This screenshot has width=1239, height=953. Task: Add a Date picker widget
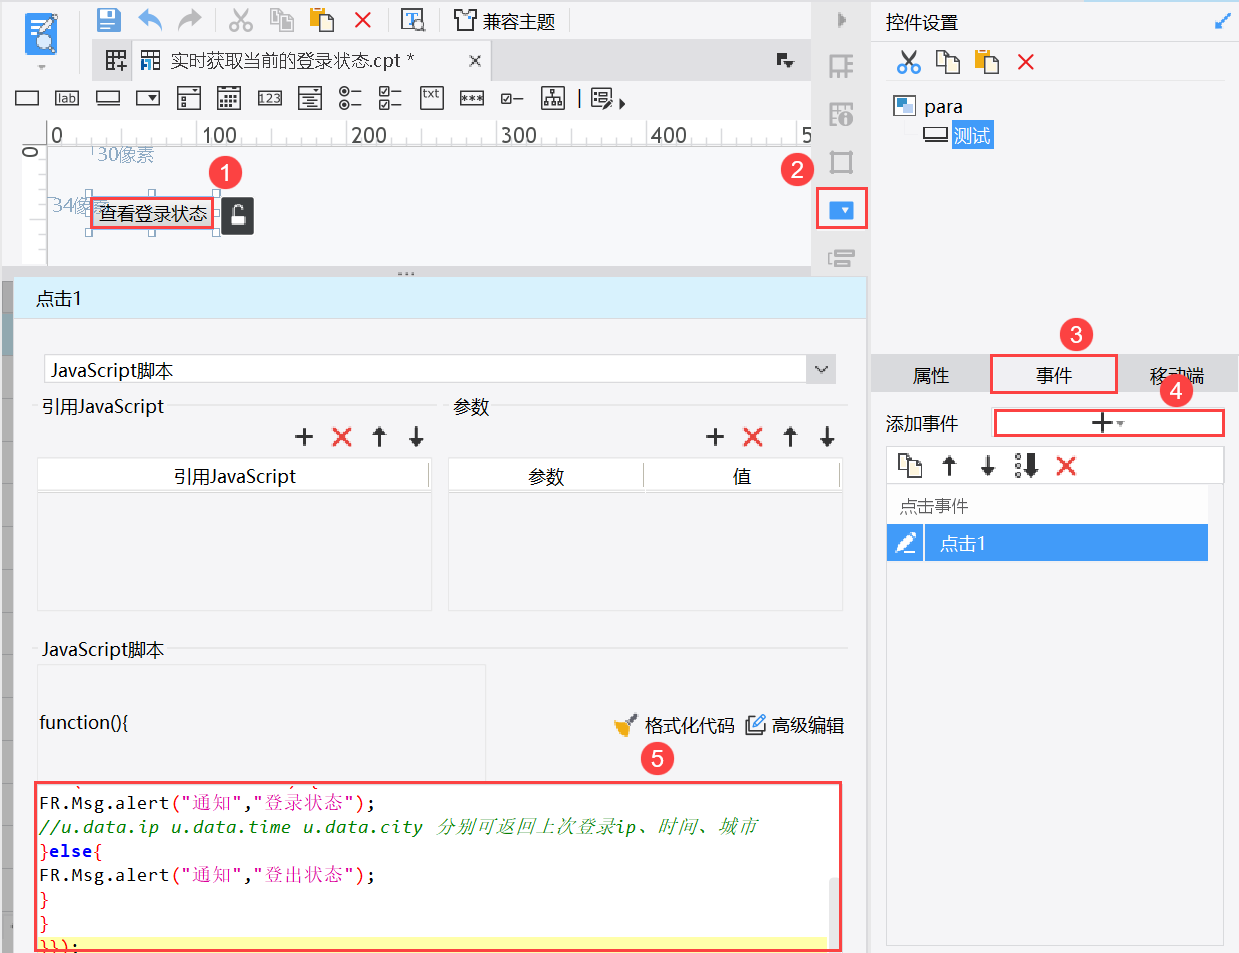227,97
